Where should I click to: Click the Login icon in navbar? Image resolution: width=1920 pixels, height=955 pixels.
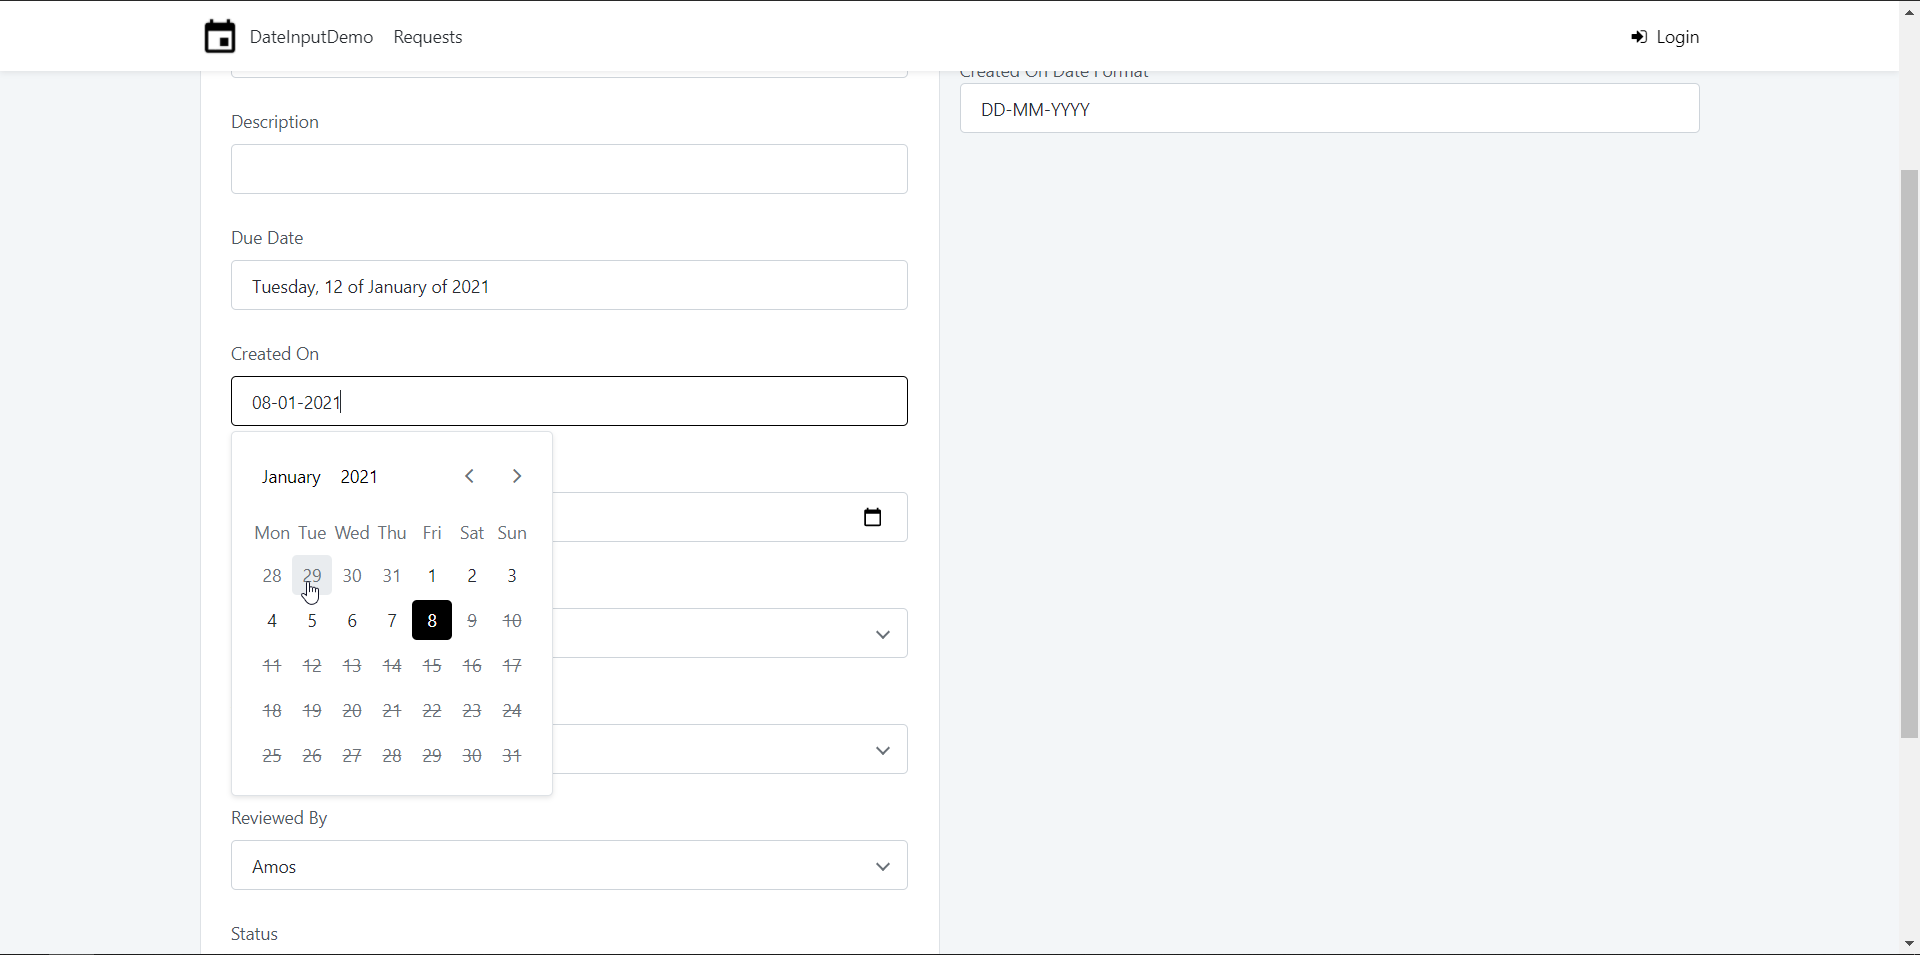[1639, 37]
